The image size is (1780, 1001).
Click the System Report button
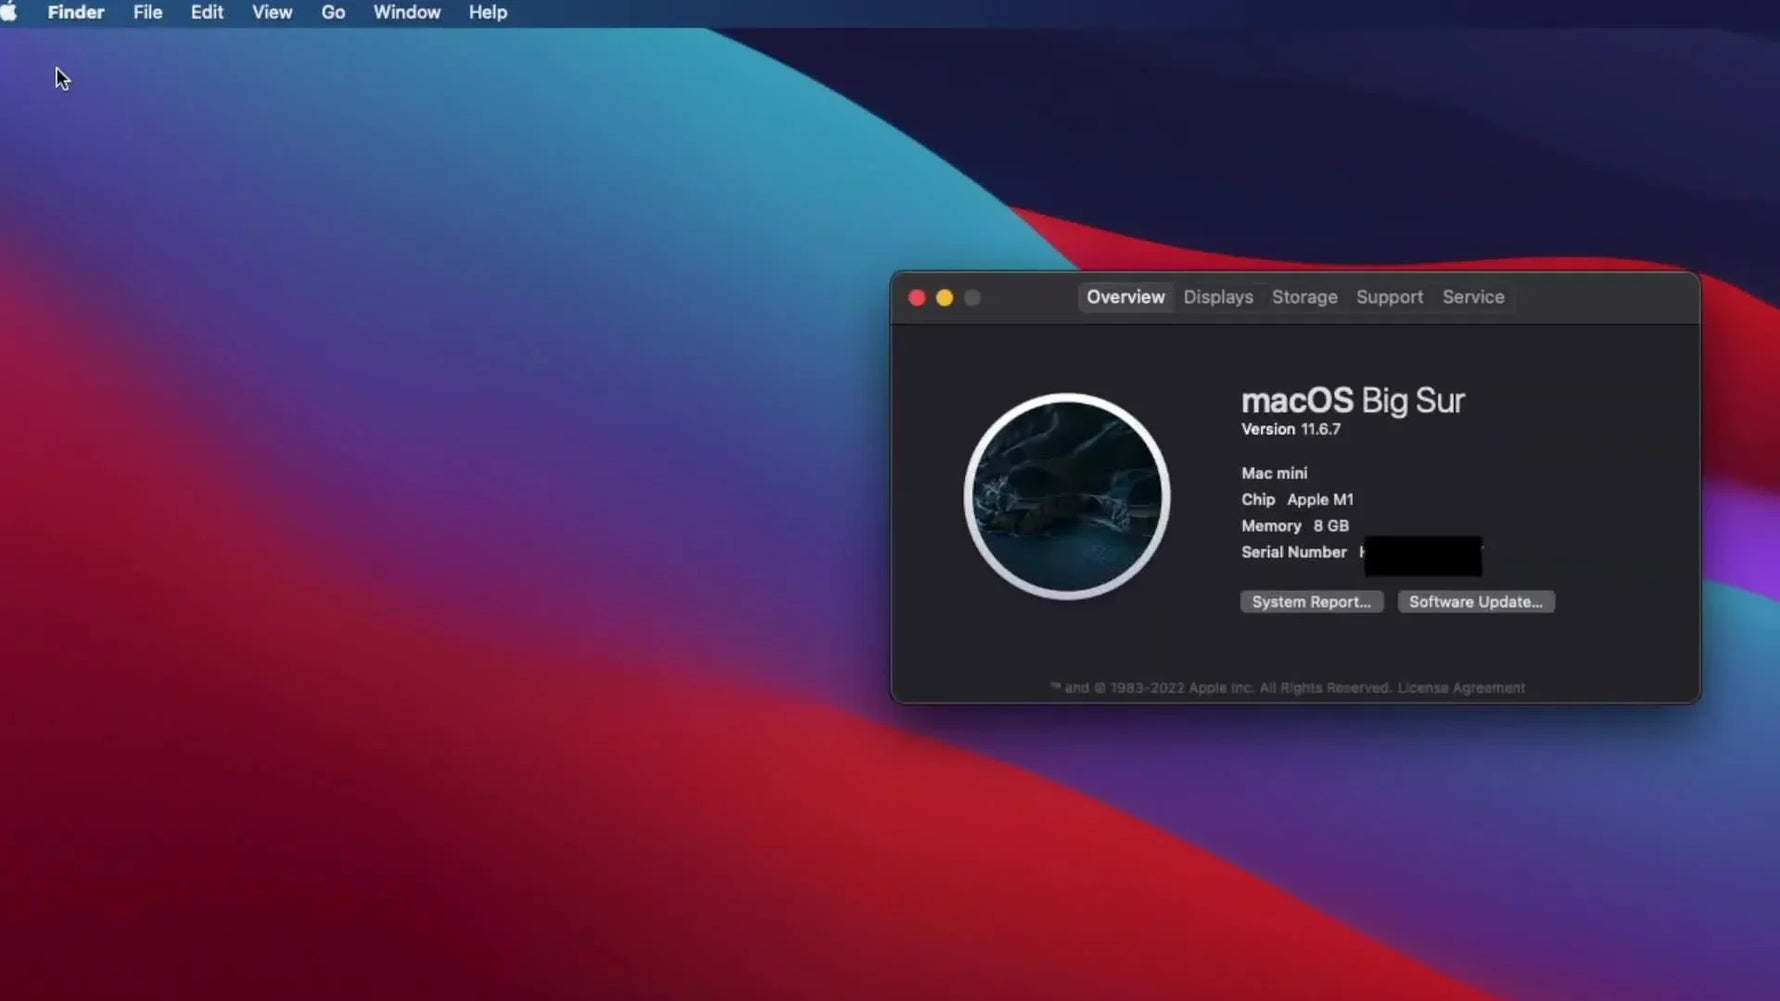(1311, 601)
